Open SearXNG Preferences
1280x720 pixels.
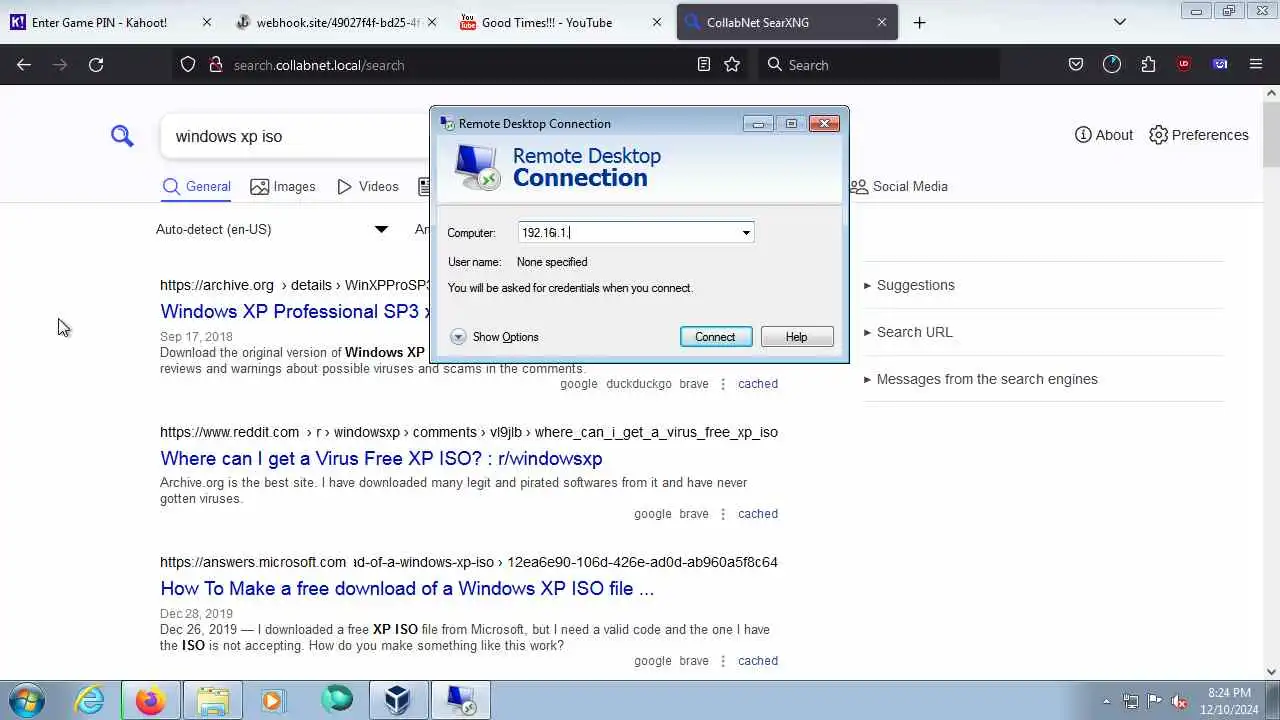(1198, 135)
